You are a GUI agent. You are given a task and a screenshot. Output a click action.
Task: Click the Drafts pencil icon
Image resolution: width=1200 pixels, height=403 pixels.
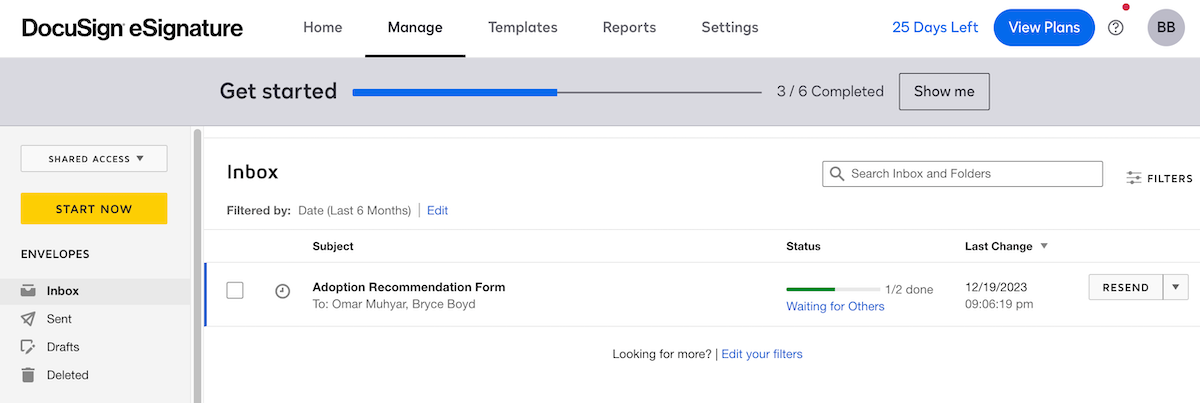click(x=28, y=347)
